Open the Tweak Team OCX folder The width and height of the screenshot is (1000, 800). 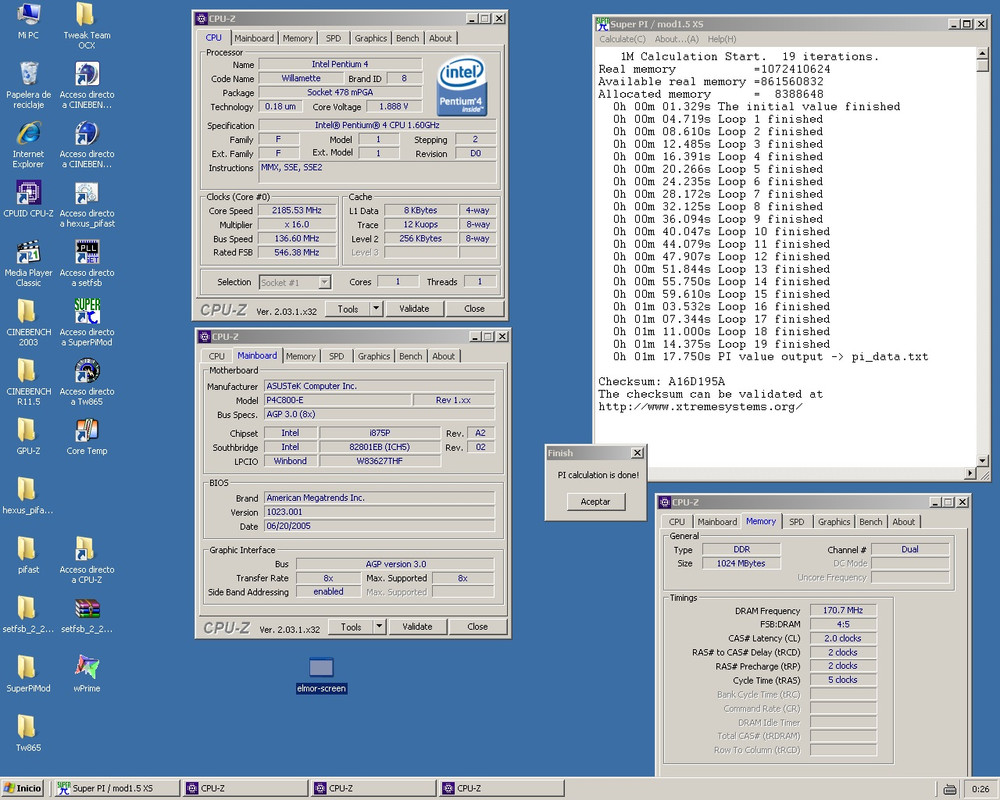(x=87, y=26)
